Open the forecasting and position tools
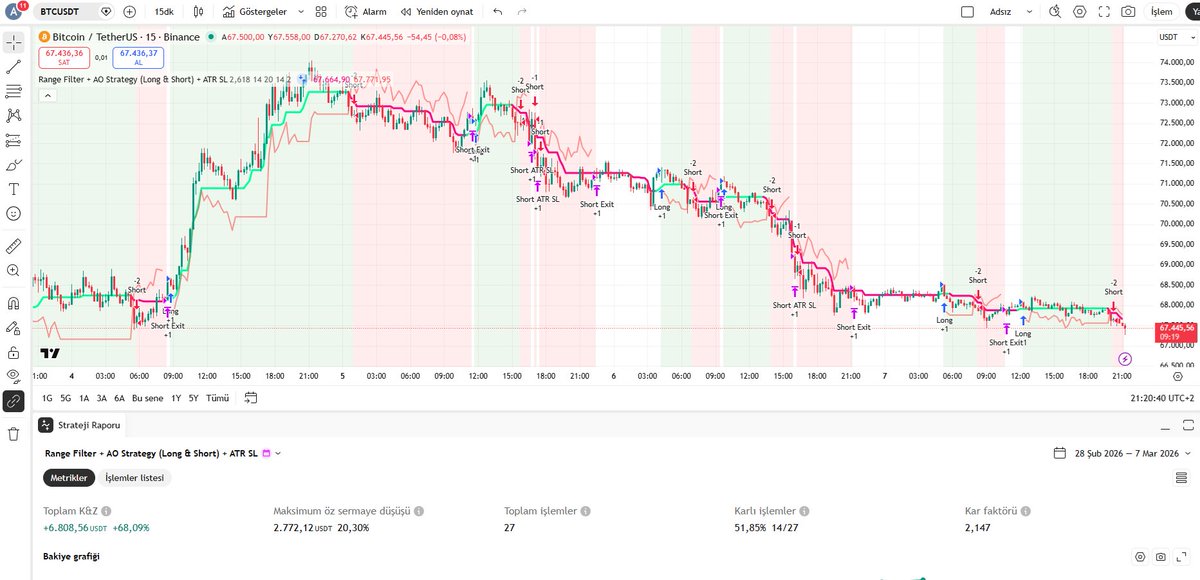1200x580 pixels. coord(14,140)
